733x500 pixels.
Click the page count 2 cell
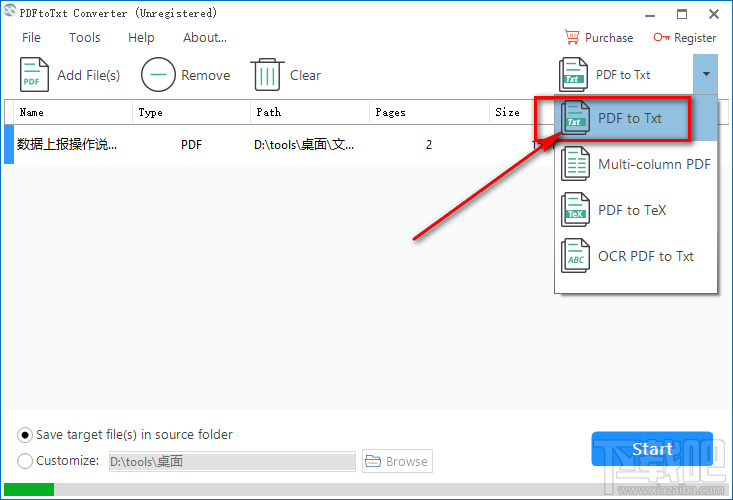429,145
